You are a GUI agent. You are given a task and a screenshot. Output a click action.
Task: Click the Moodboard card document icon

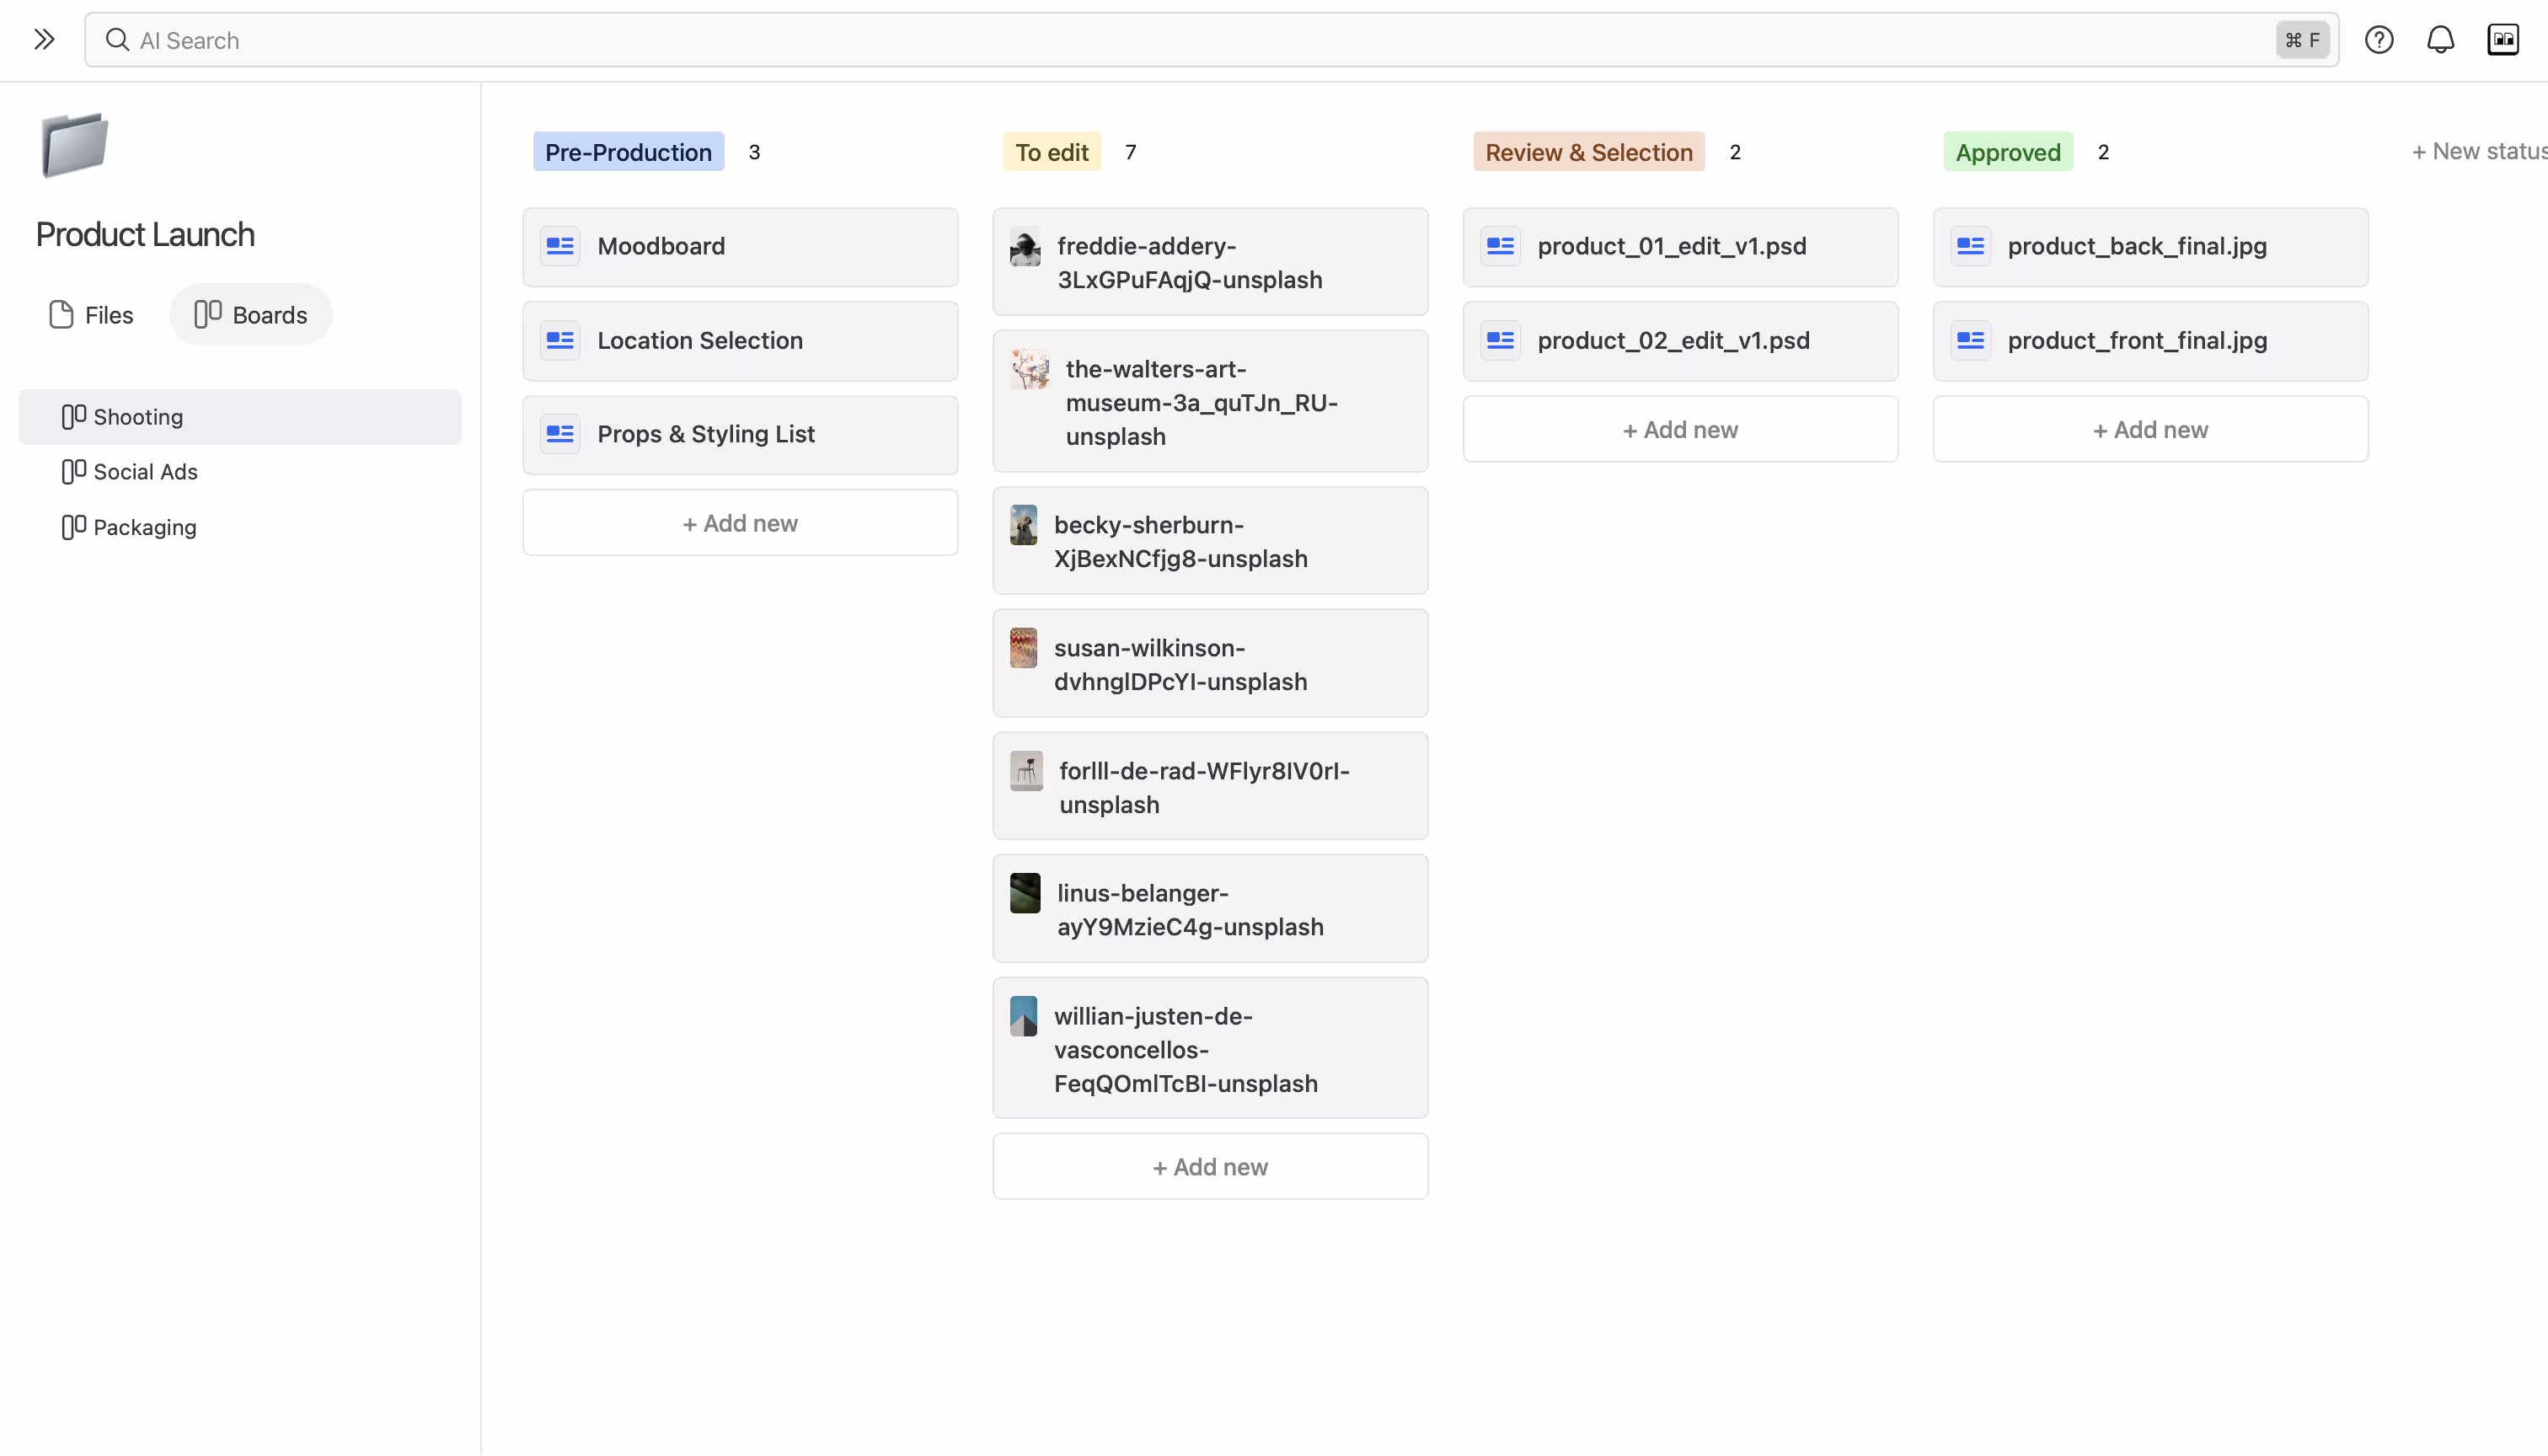point(560,246)
